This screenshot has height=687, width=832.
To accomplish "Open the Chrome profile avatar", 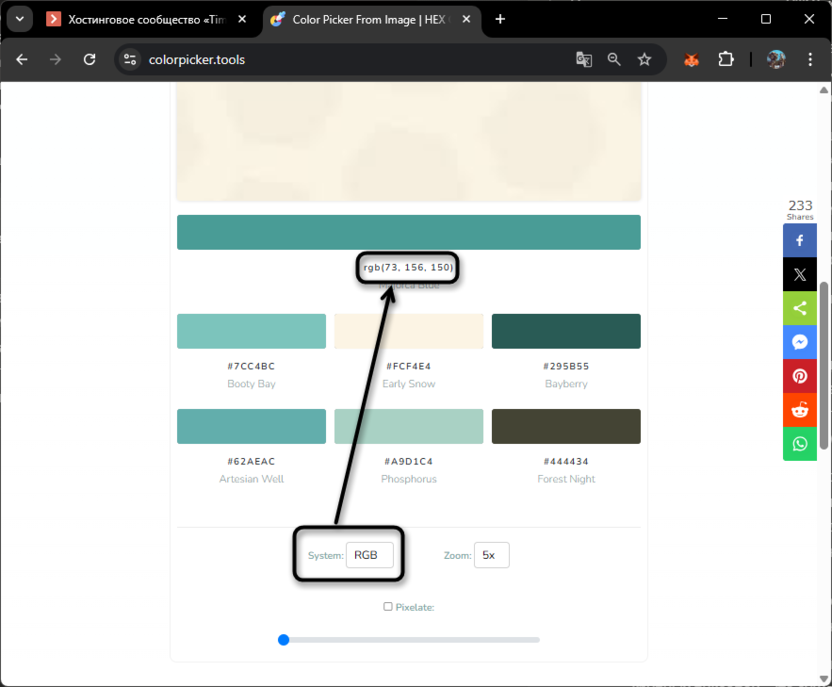I will [x=776, y=59].
